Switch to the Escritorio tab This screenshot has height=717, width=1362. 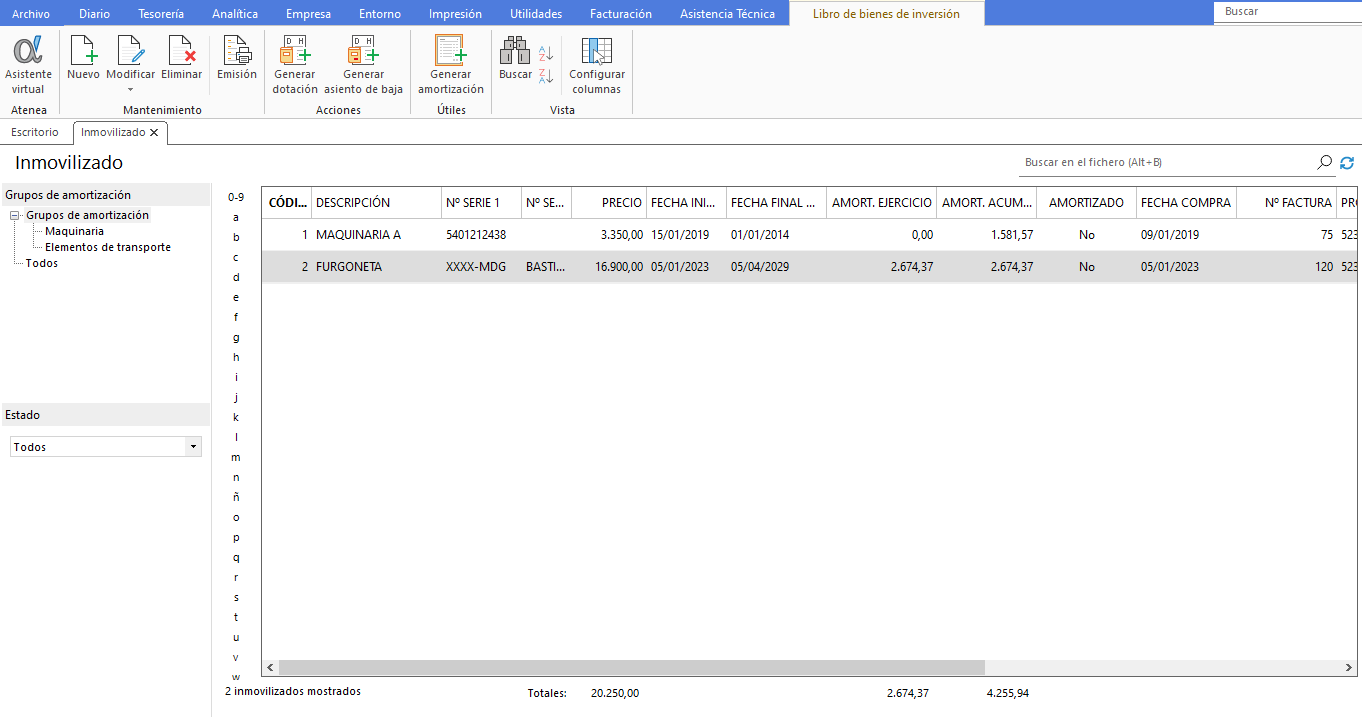(35, 132)
